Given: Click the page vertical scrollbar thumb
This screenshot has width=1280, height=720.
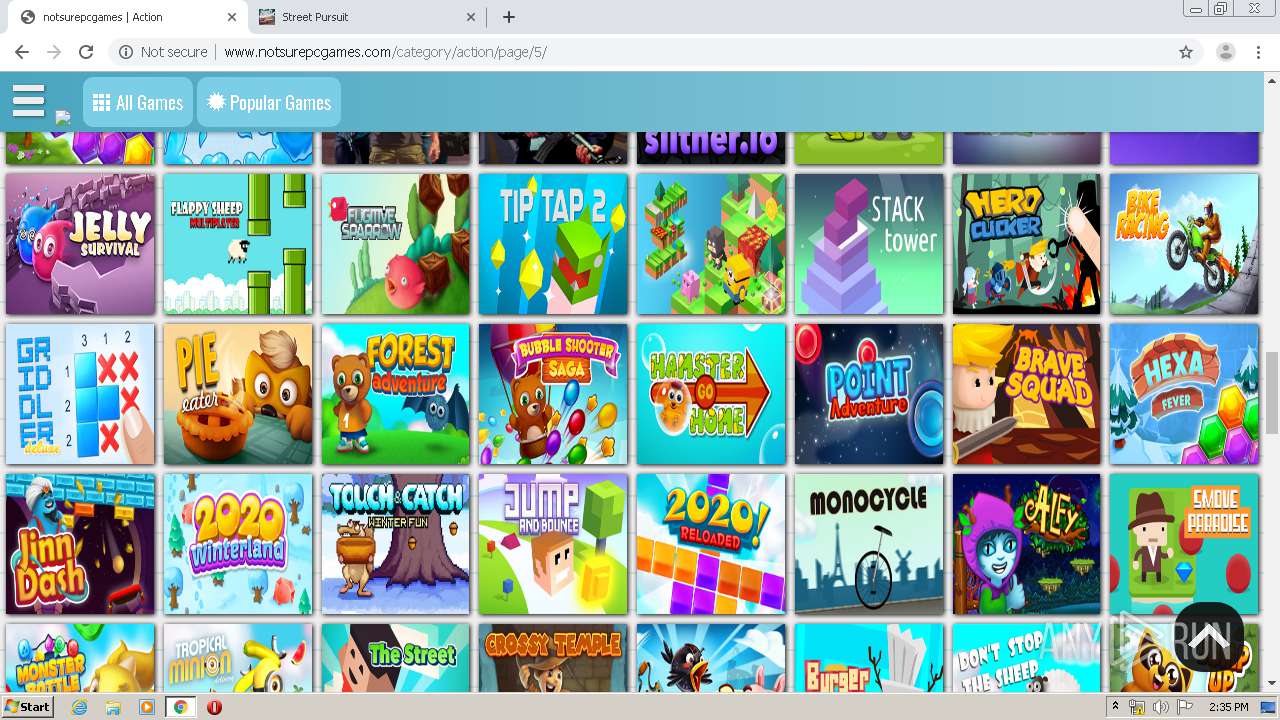Looking at the screenshot, I should [1271, 392].
